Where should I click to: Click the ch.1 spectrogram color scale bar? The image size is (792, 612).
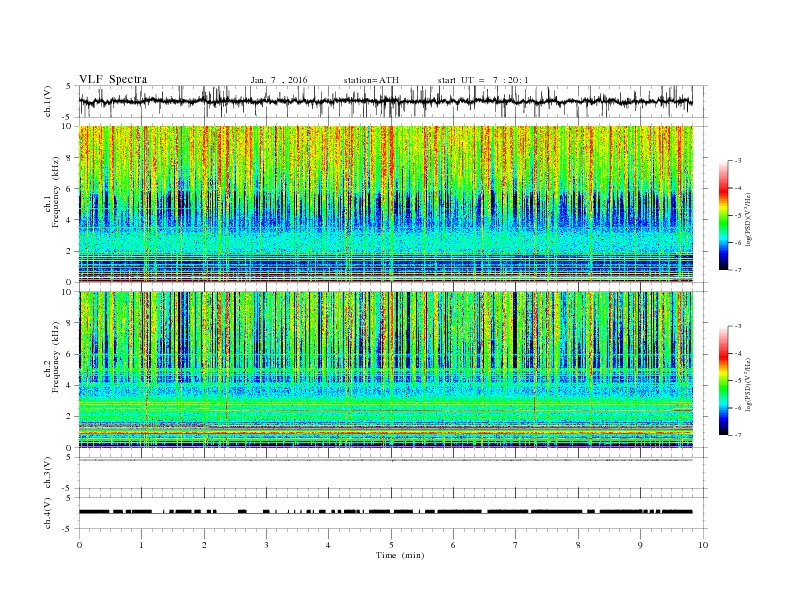724,216
